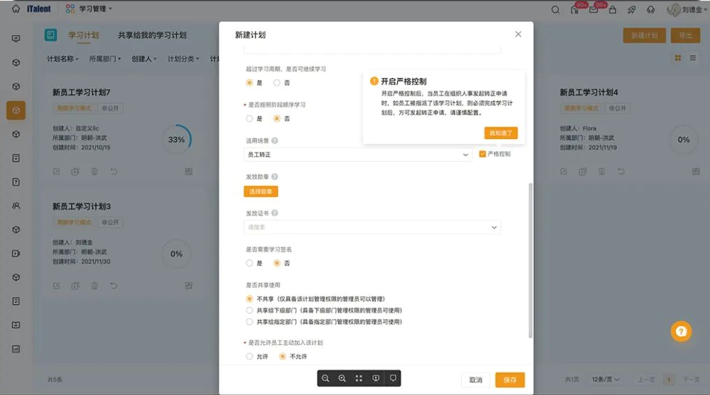Click the dialog's vertical scrollbar

(530, 260)
